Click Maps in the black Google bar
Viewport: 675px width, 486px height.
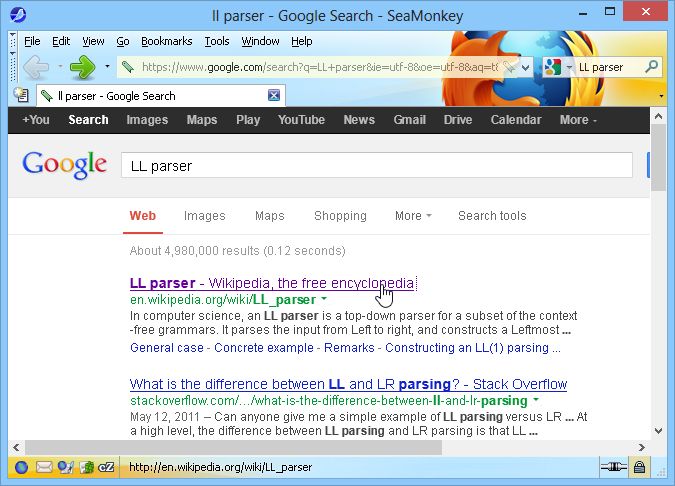click(202, 120)
